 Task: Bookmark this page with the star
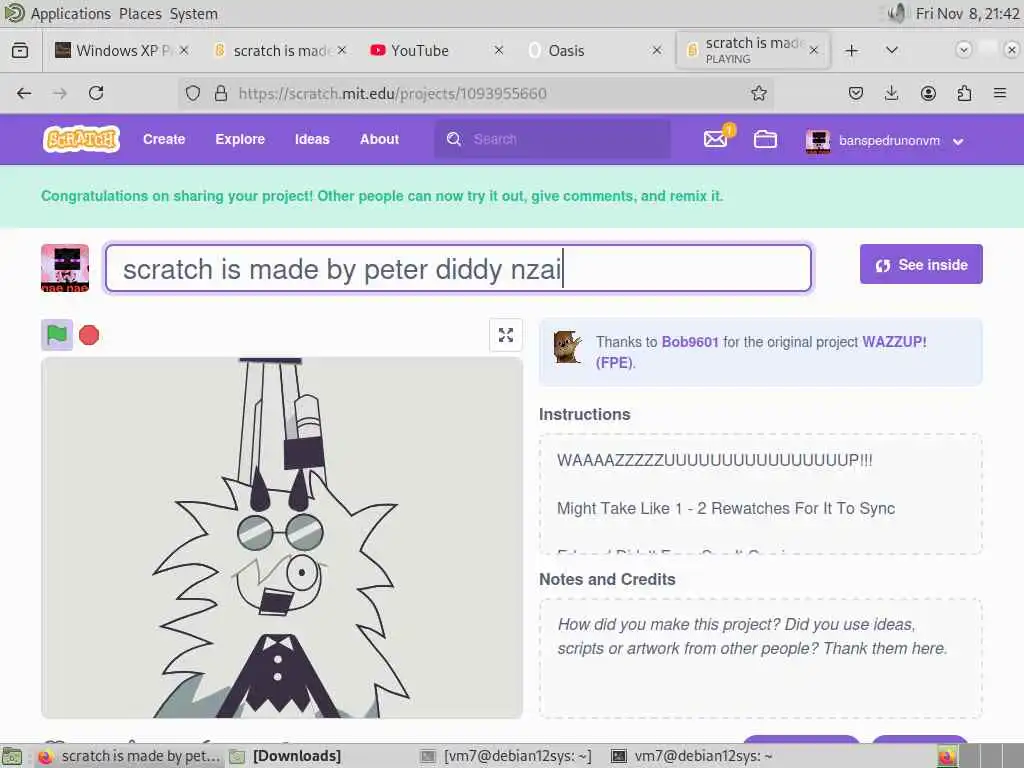click(758, 93)
